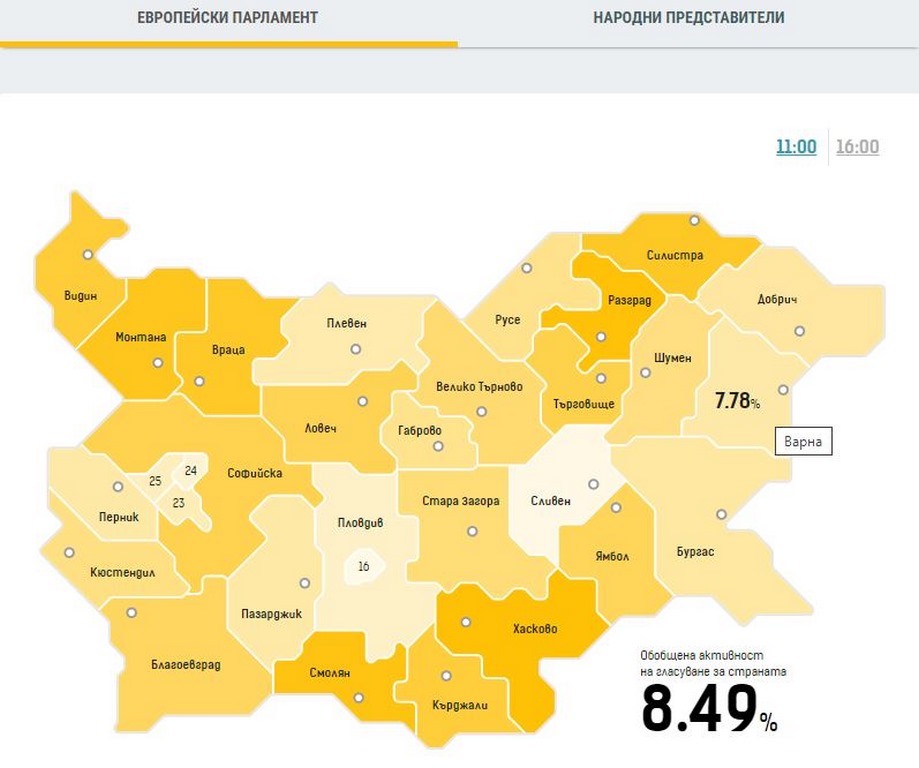
Task: Switch to Европейски парламент tab
Action: (x=228, y=18)
